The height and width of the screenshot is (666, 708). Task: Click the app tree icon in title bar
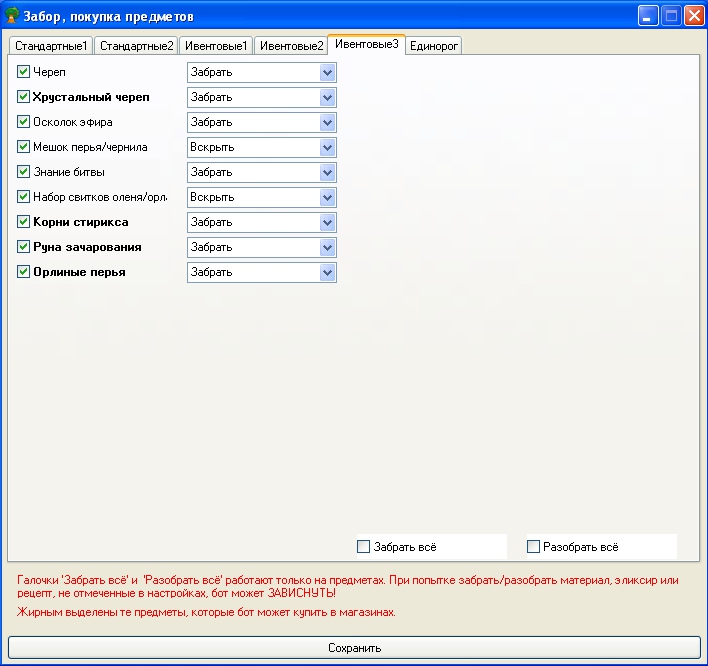(13, 17)
